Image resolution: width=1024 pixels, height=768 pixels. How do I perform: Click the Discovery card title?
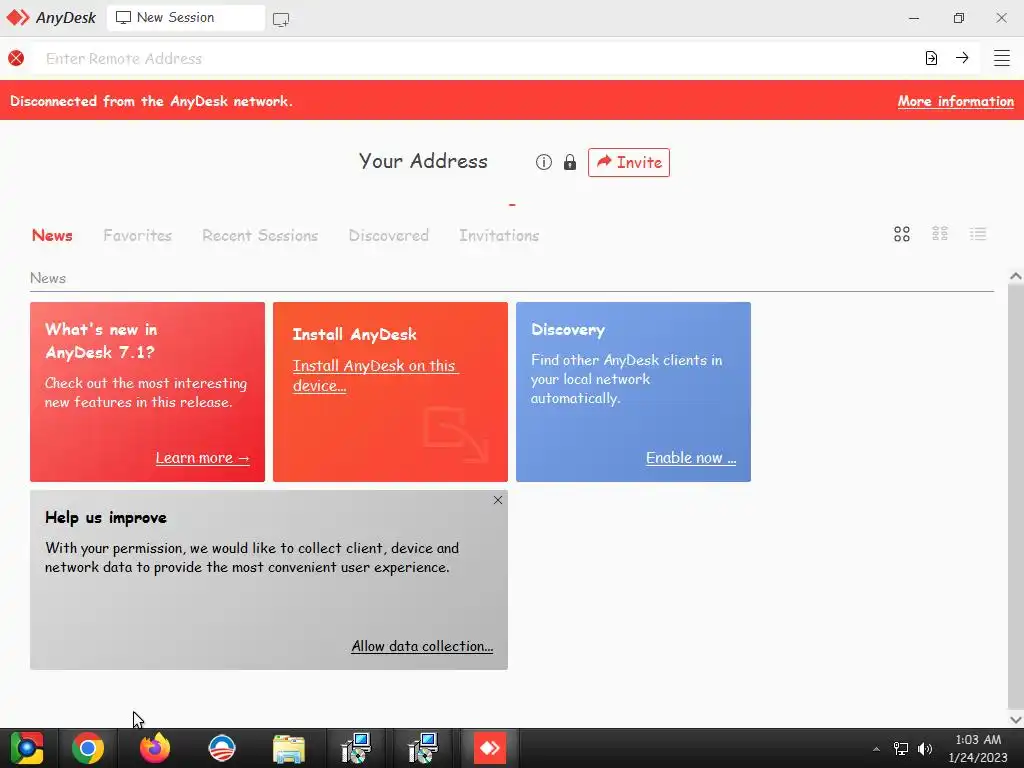(568, 330)
